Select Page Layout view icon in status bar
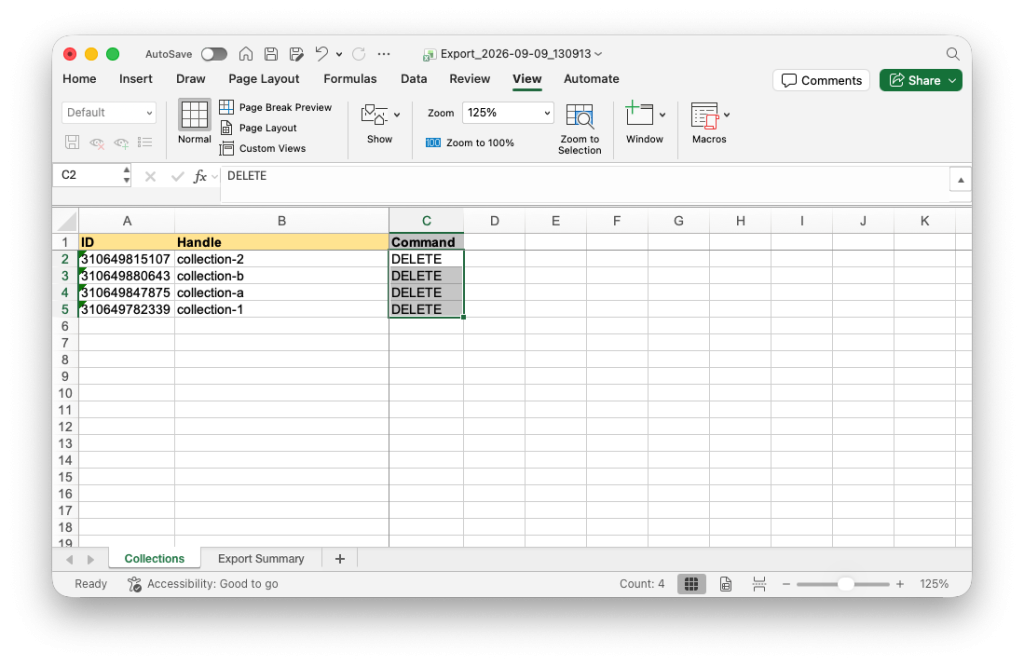The image size is (1024, 666). tap(726, 584)
